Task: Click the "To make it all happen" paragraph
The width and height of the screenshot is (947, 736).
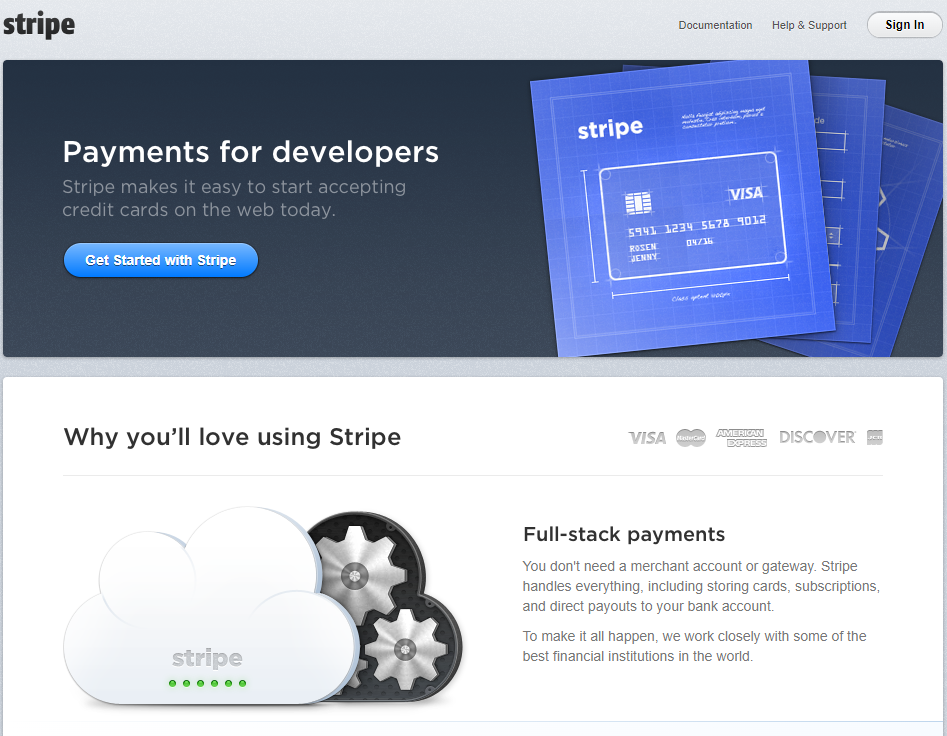Action: (695, 646)
